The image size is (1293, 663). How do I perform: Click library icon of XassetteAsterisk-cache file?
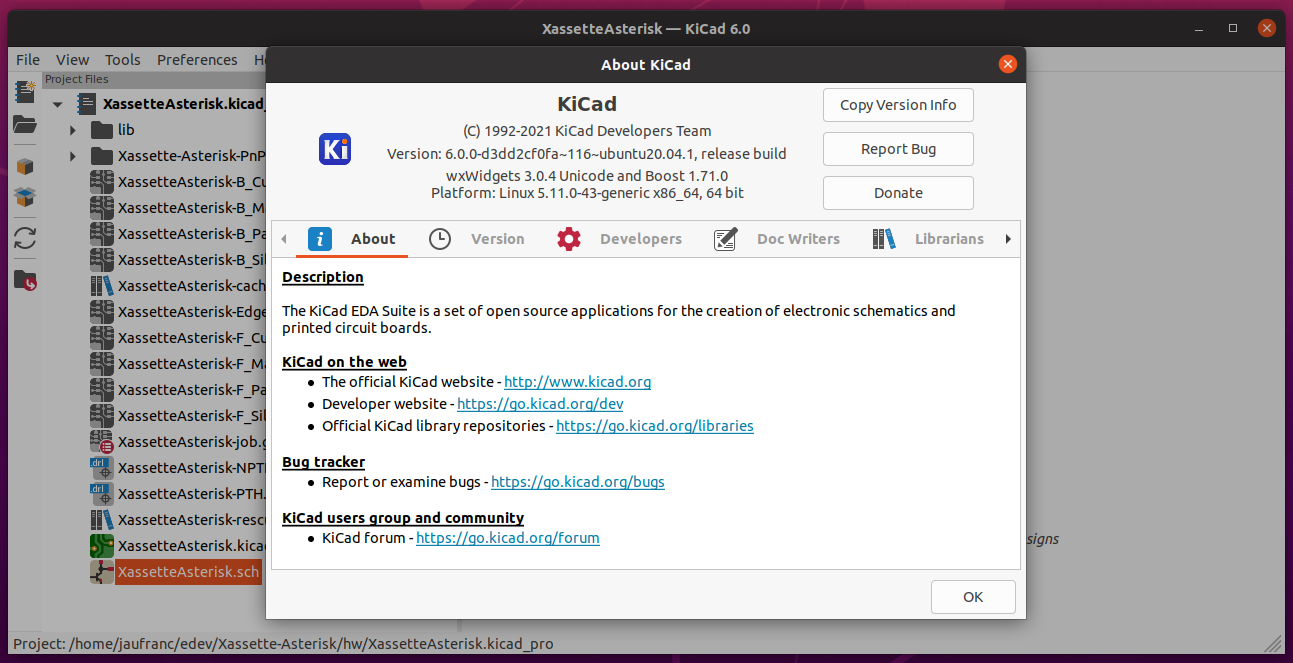(102, 286)
